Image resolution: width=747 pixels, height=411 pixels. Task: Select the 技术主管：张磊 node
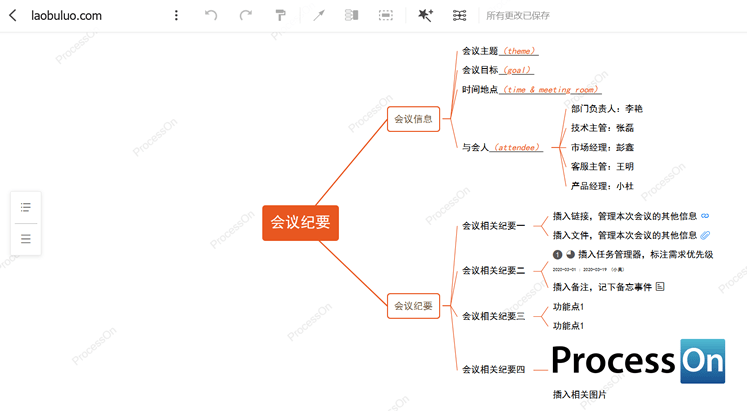tap(603, 128)
